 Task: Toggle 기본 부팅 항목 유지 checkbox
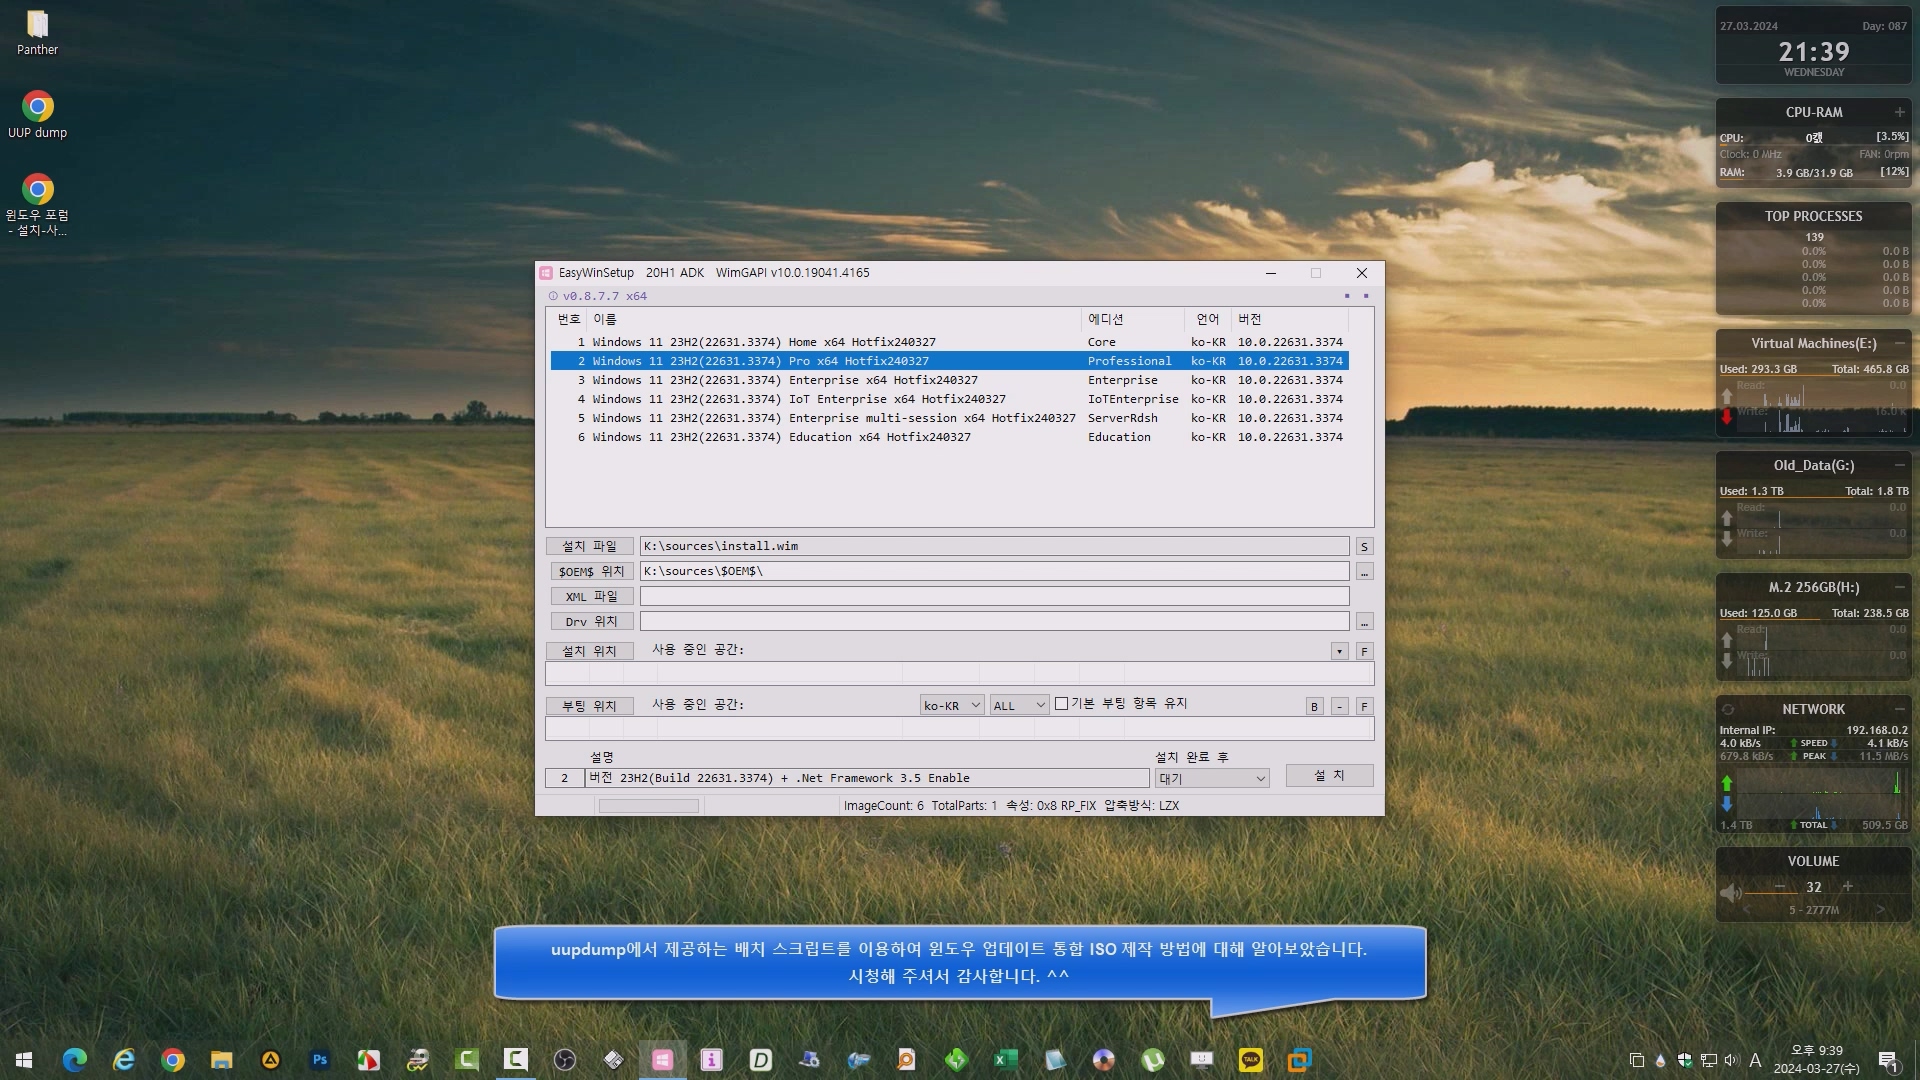(x=1062, y=704)
